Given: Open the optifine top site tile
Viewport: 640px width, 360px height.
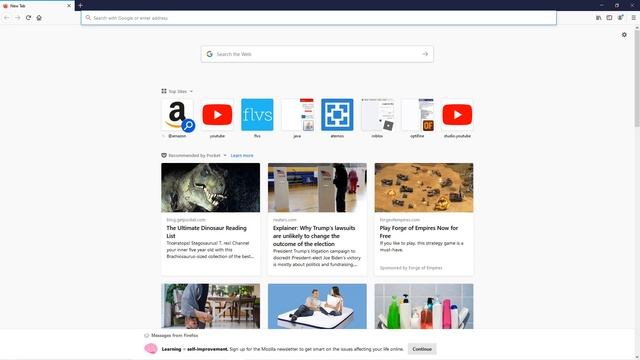Looking at the screenshot, I should point(417,115).
